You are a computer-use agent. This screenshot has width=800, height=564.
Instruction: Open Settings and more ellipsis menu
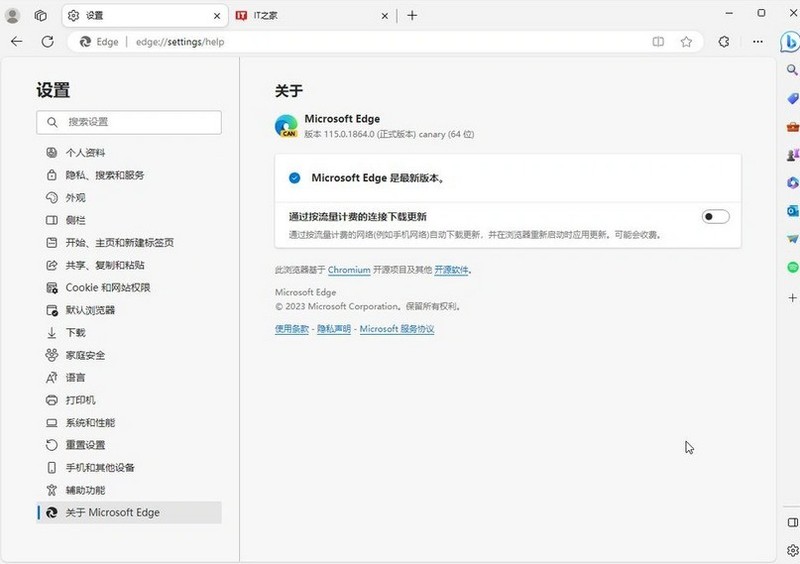point(758,42)
